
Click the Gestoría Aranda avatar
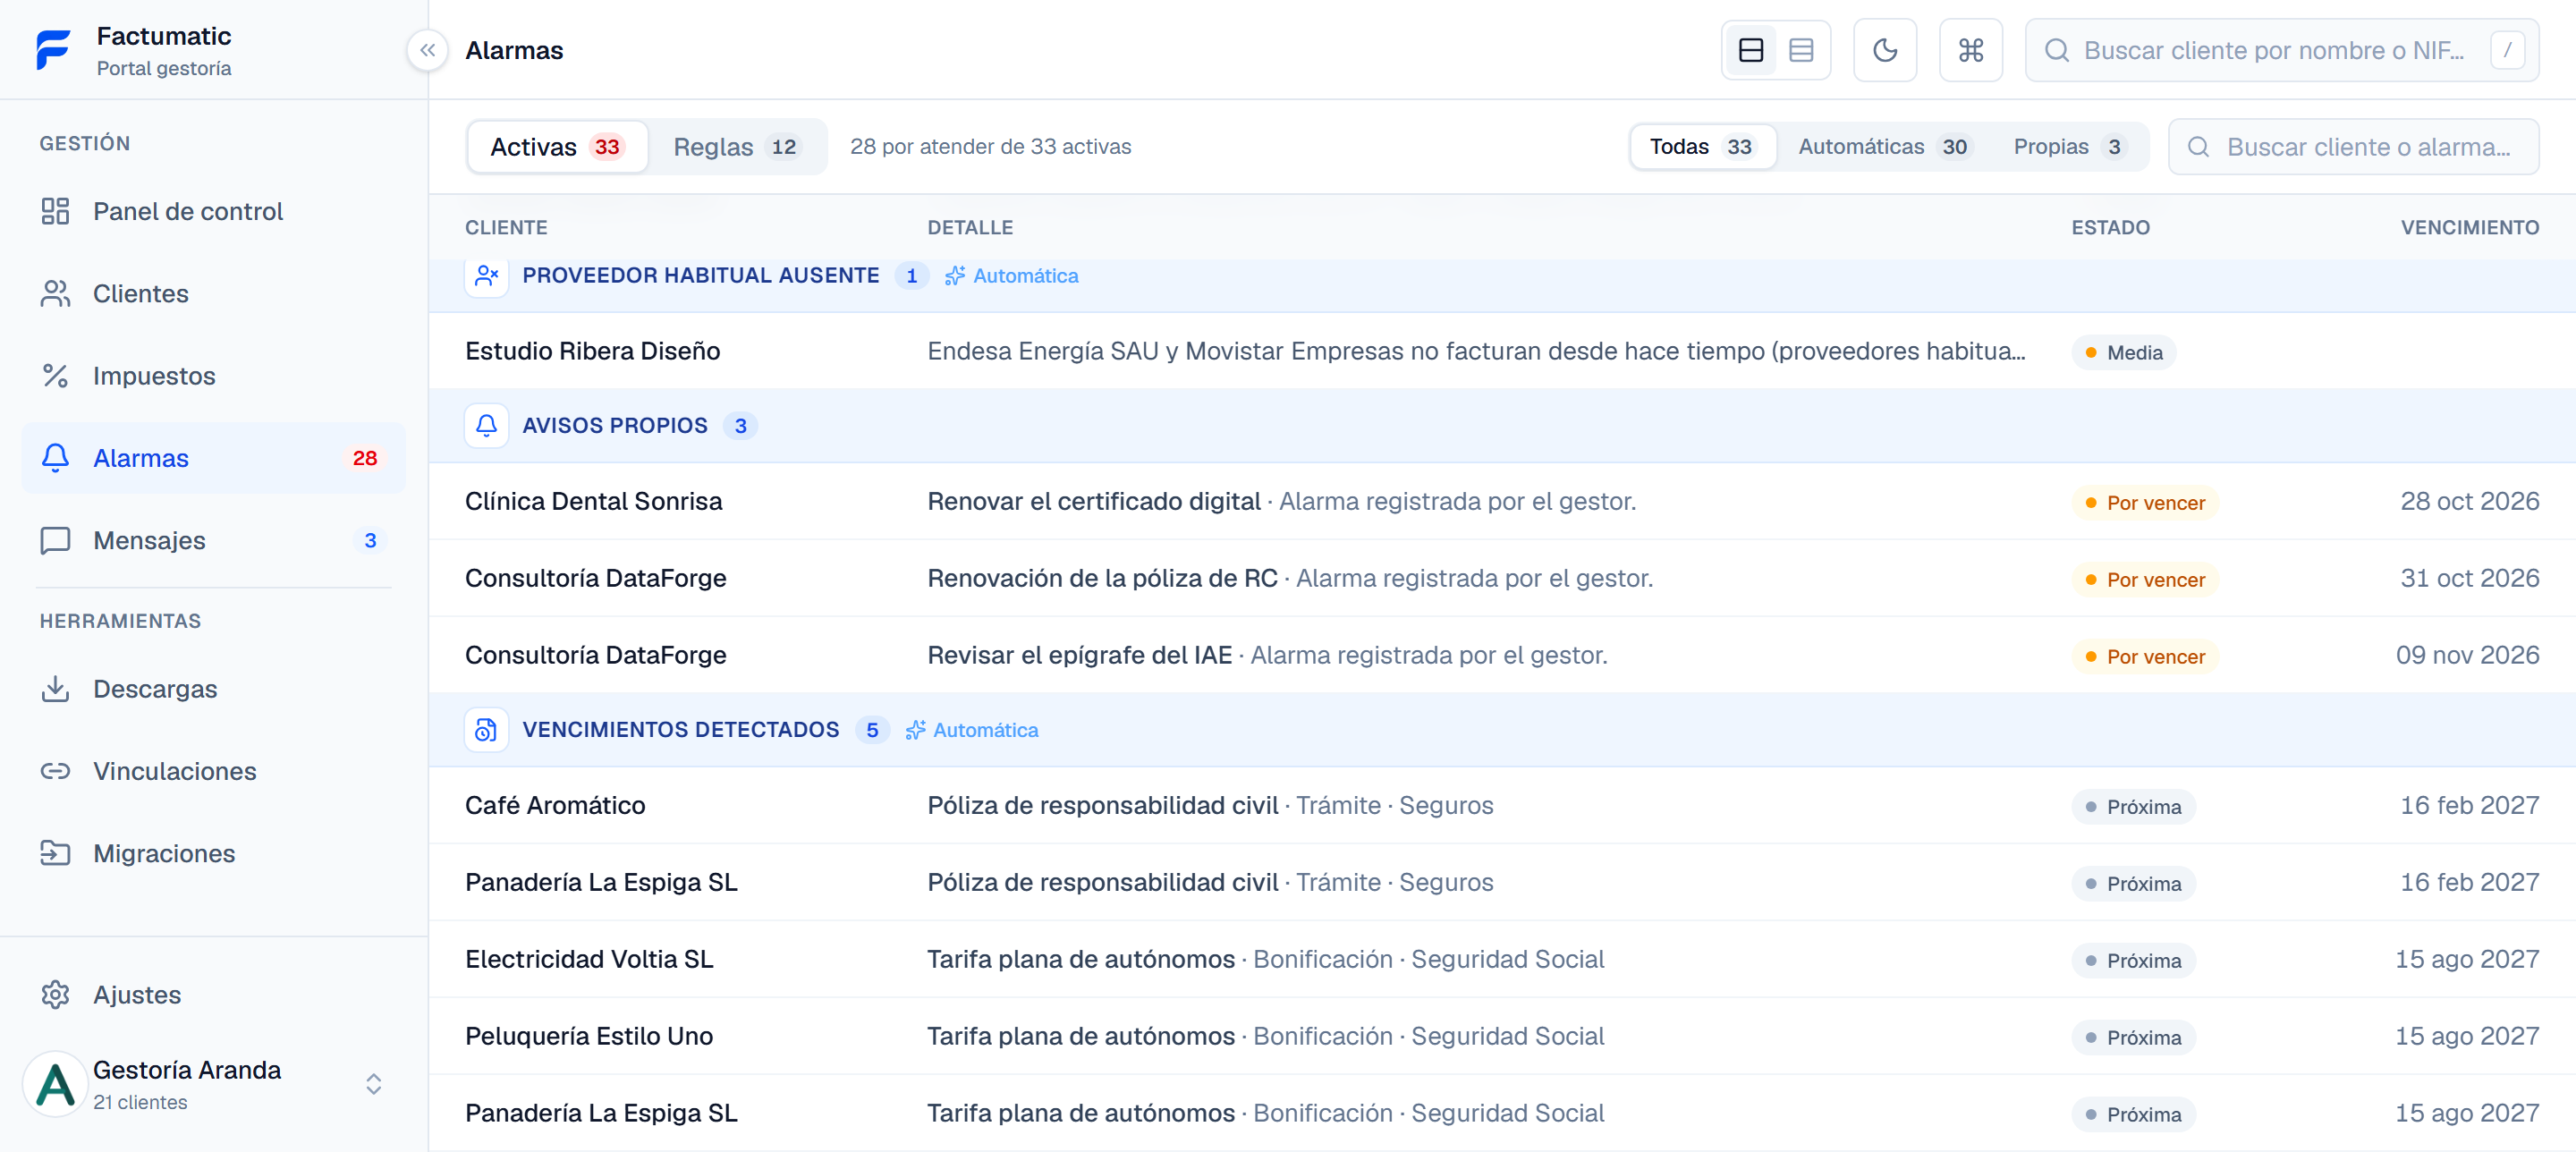click(55, 1084)
